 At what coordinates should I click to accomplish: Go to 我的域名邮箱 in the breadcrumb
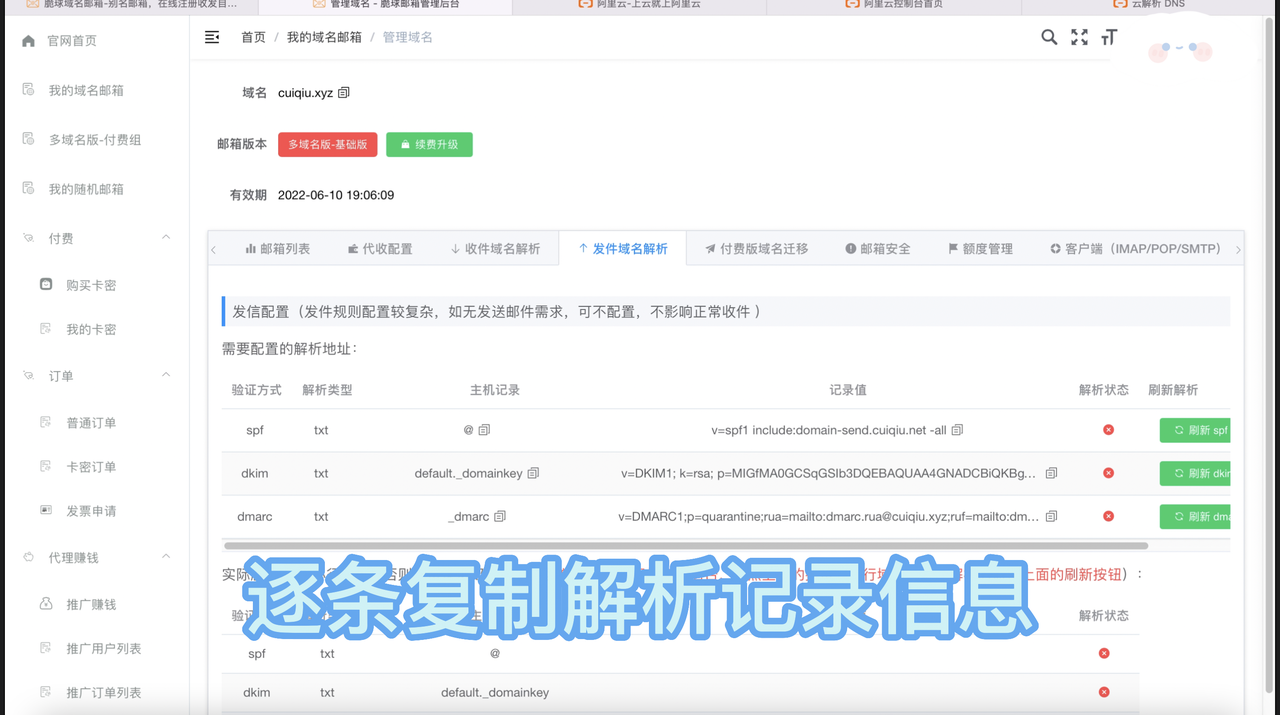(324, 37)
